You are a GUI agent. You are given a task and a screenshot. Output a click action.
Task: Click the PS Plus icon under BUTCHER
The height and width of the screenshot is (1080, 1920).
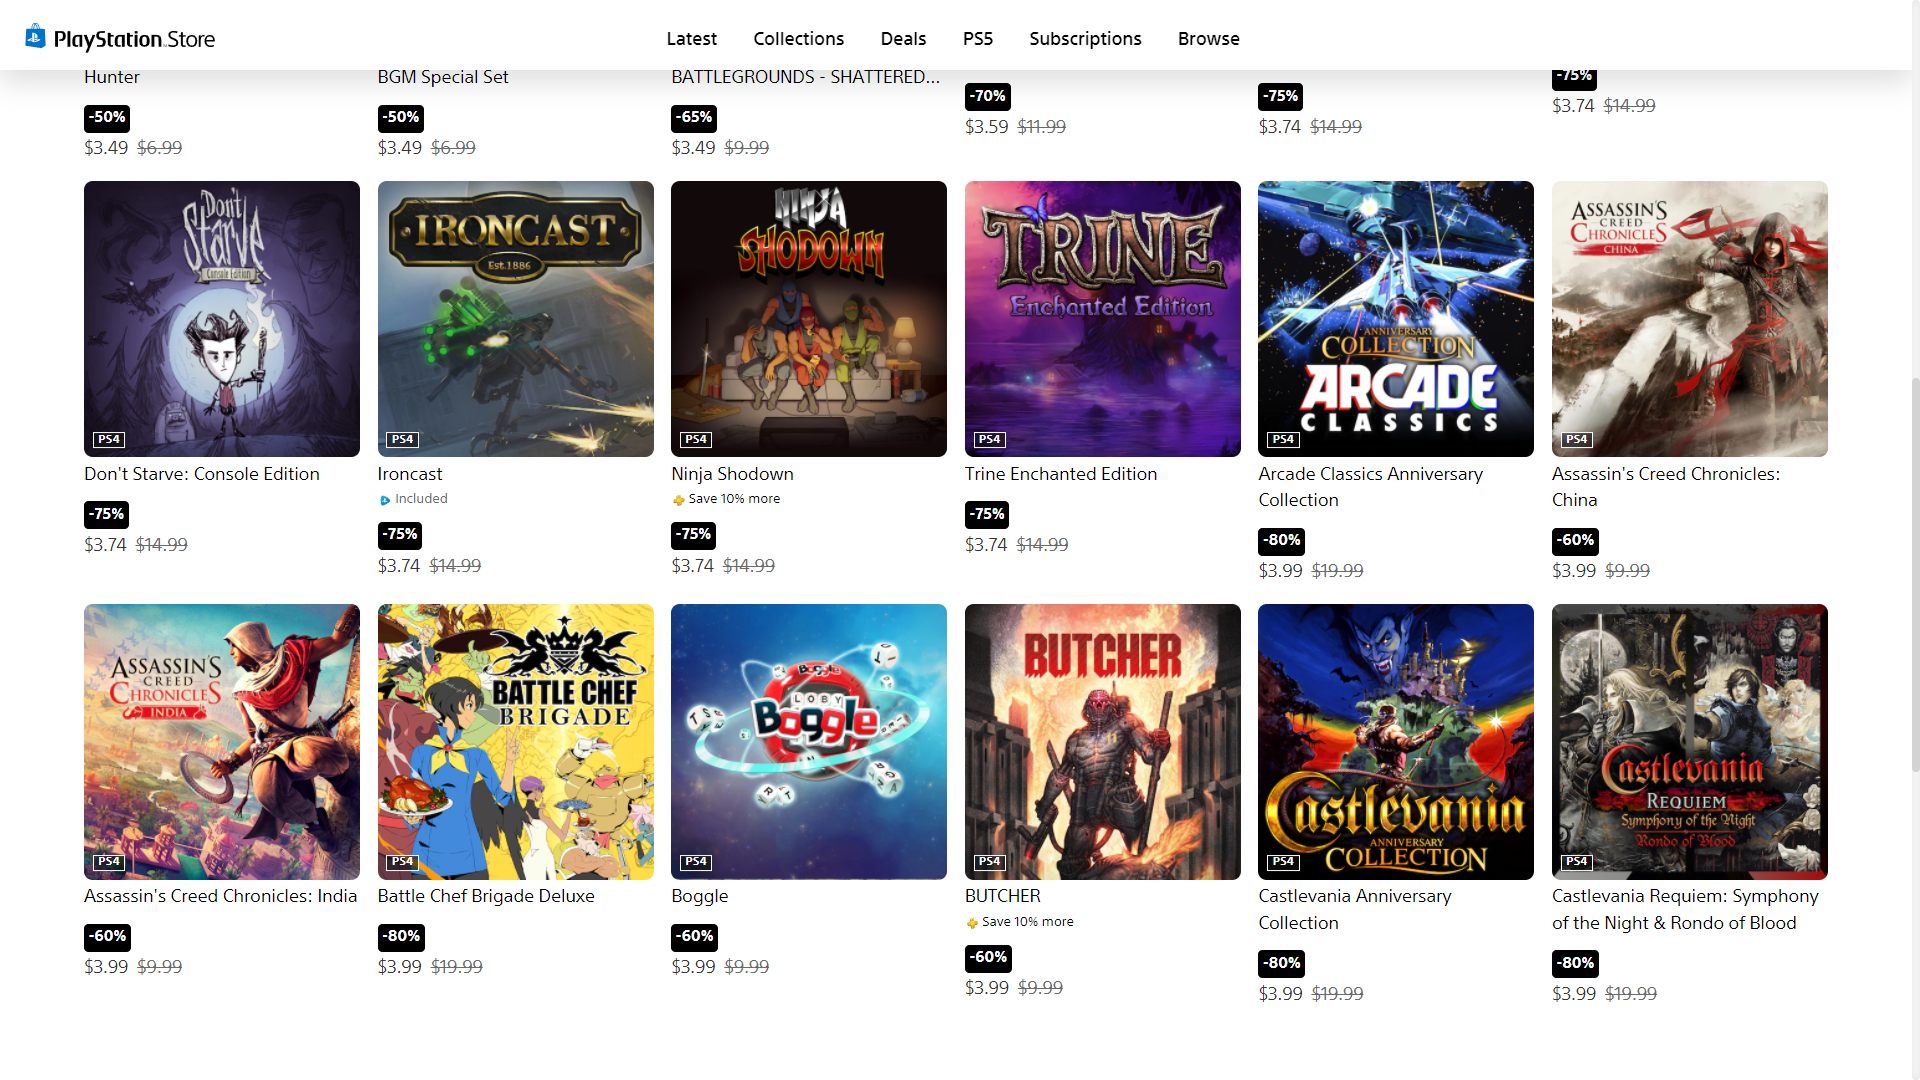pos(972,923)
